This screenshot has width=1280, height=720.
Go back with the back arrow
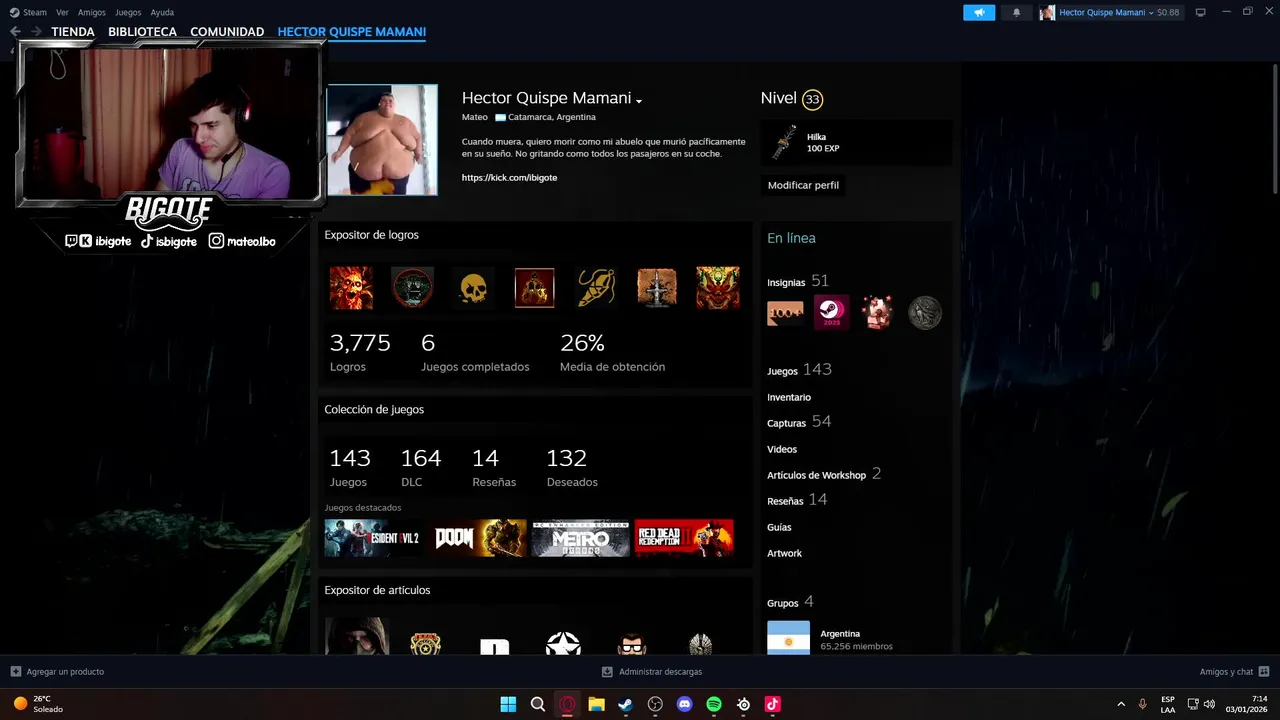click(15, 32)
